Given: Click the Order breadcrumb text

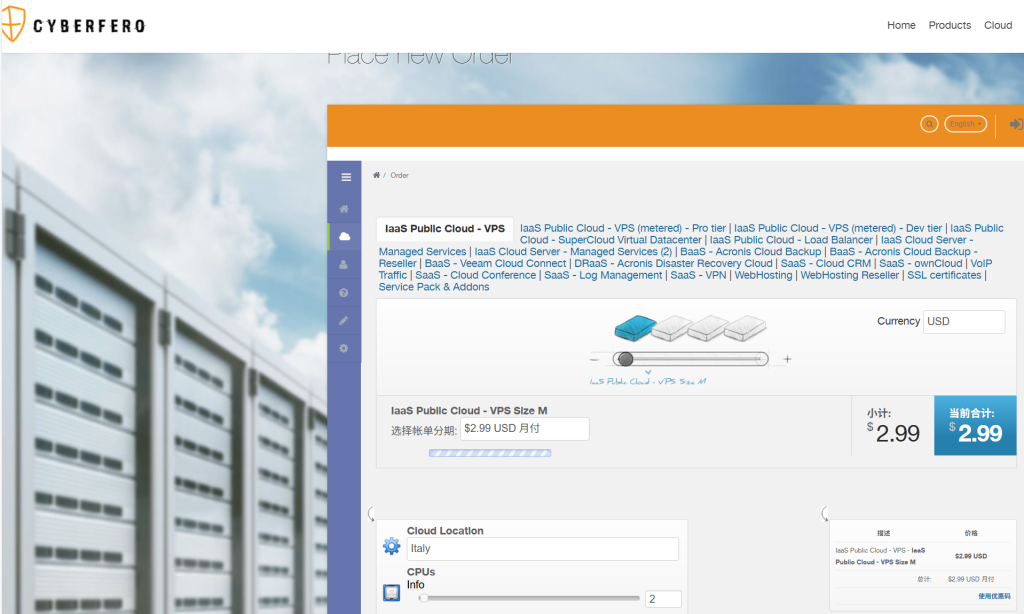Looking at the screenshot, I should point(400,175).
